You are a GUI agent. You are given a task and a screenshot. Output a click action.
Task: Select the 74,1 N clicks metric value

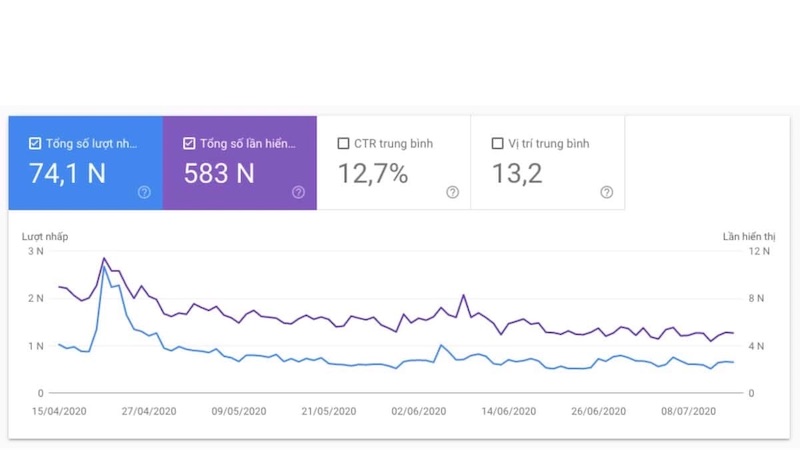pos(67,174)
